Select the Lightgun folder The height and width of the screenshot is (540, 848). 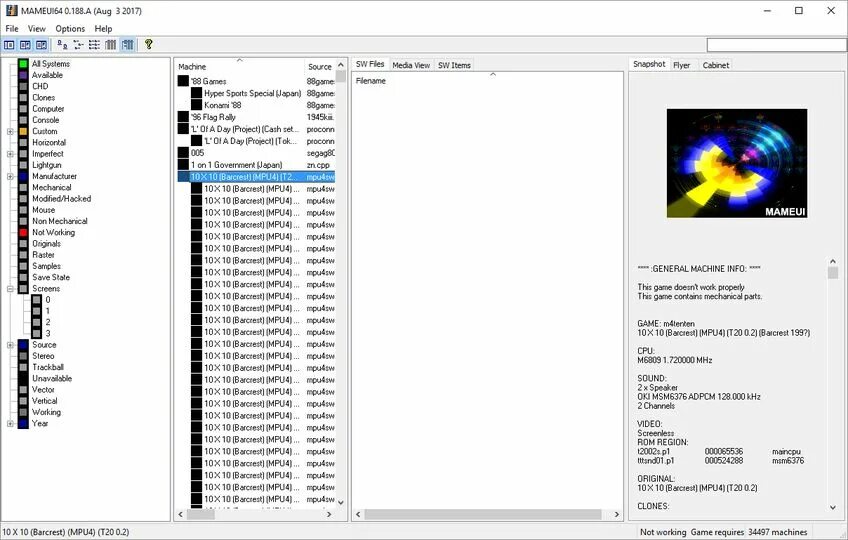click(47, 165)
